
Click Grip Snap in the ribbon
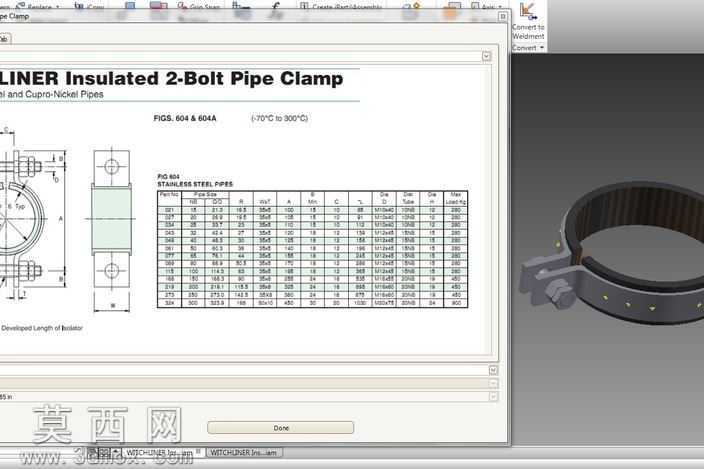[x=199, y=6]
